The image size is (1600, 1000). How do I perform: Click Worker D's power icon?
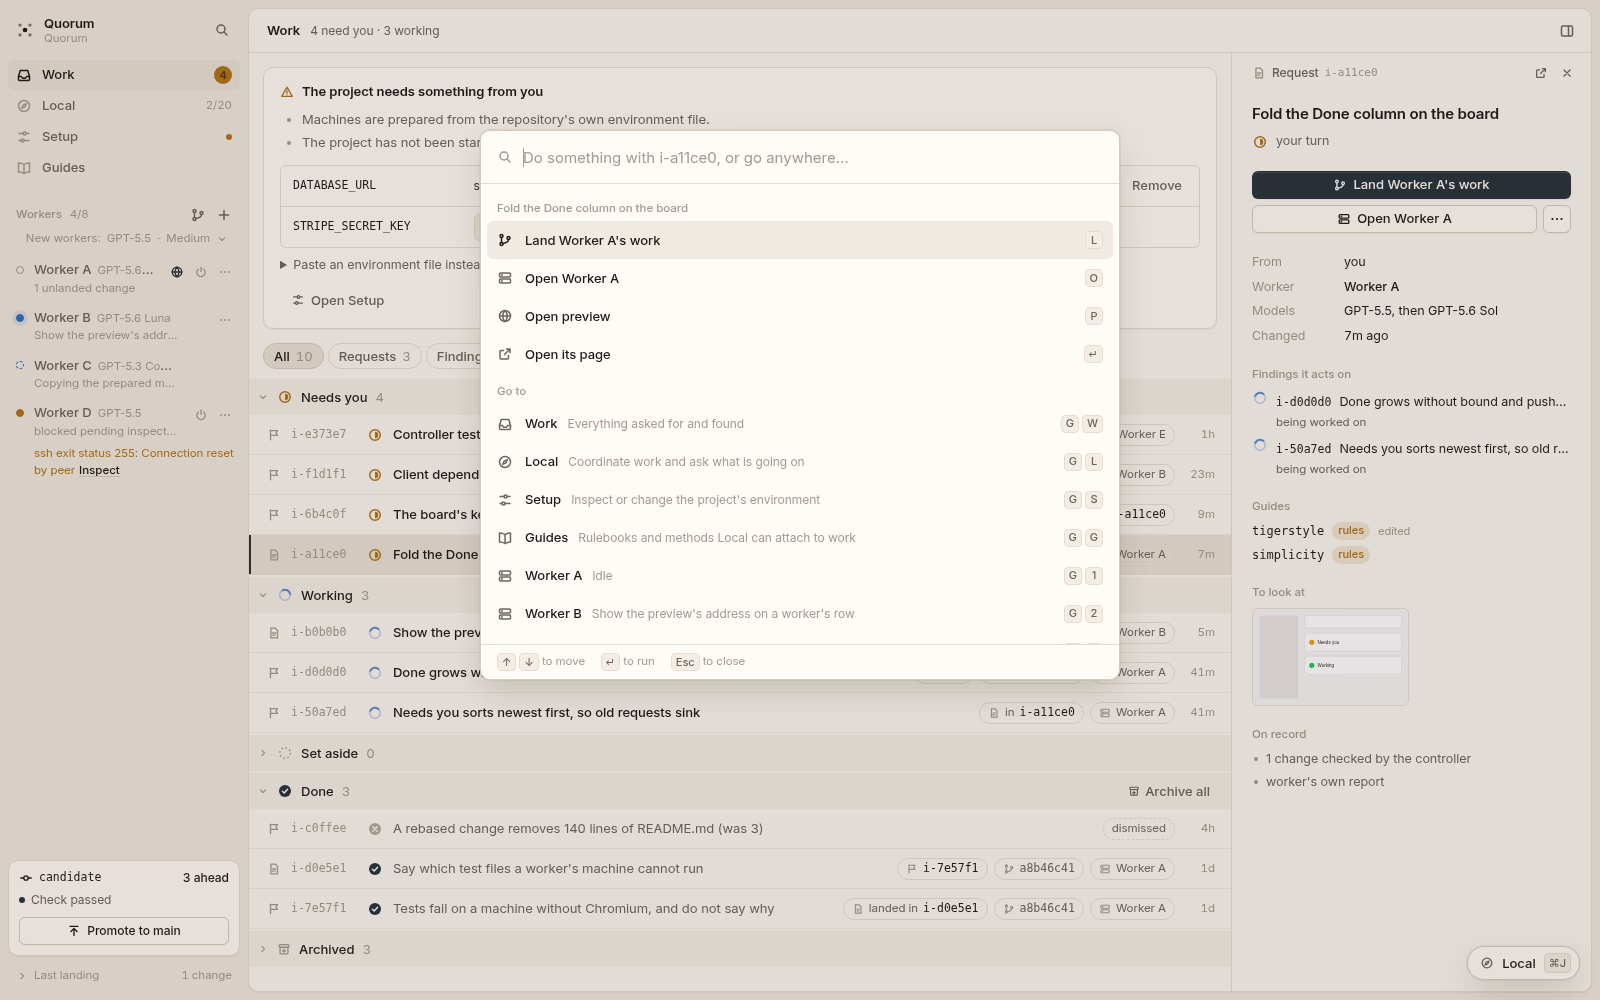[x=201, y=415]
